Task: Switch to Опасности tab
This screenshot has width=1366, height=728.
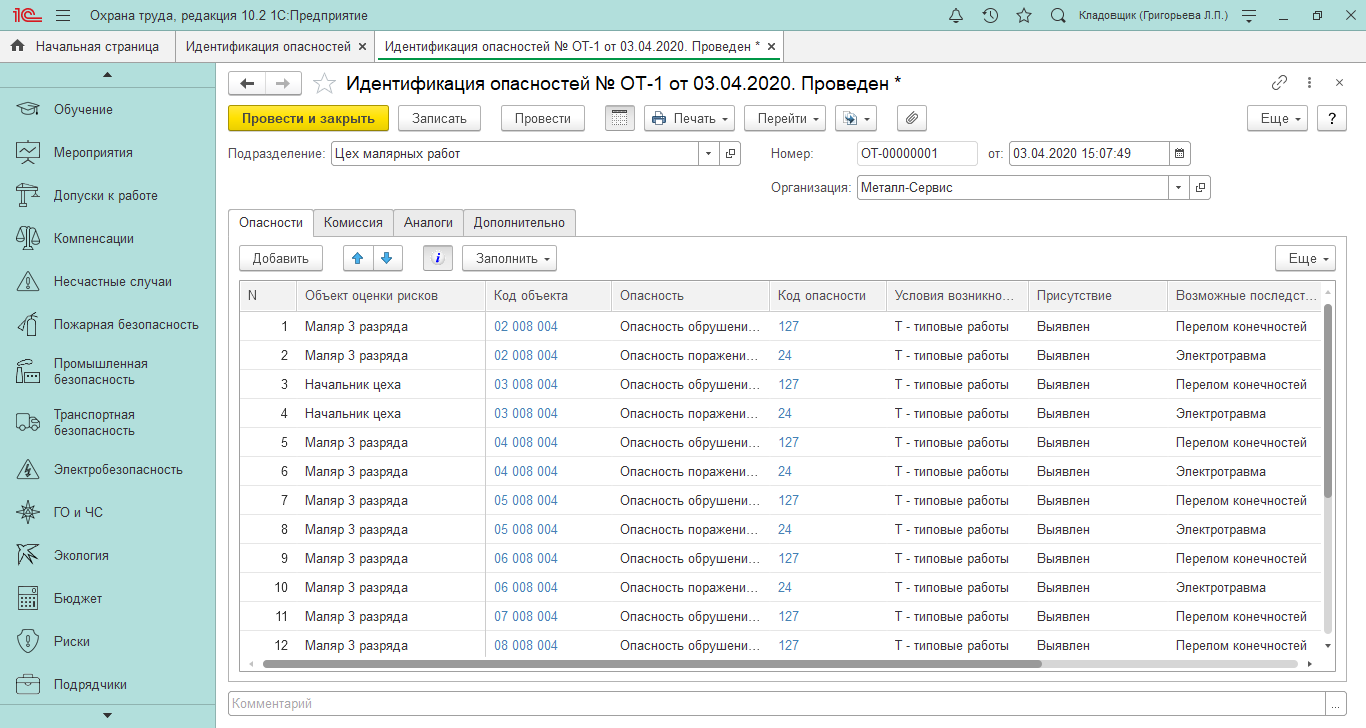Action: [271, 223]
